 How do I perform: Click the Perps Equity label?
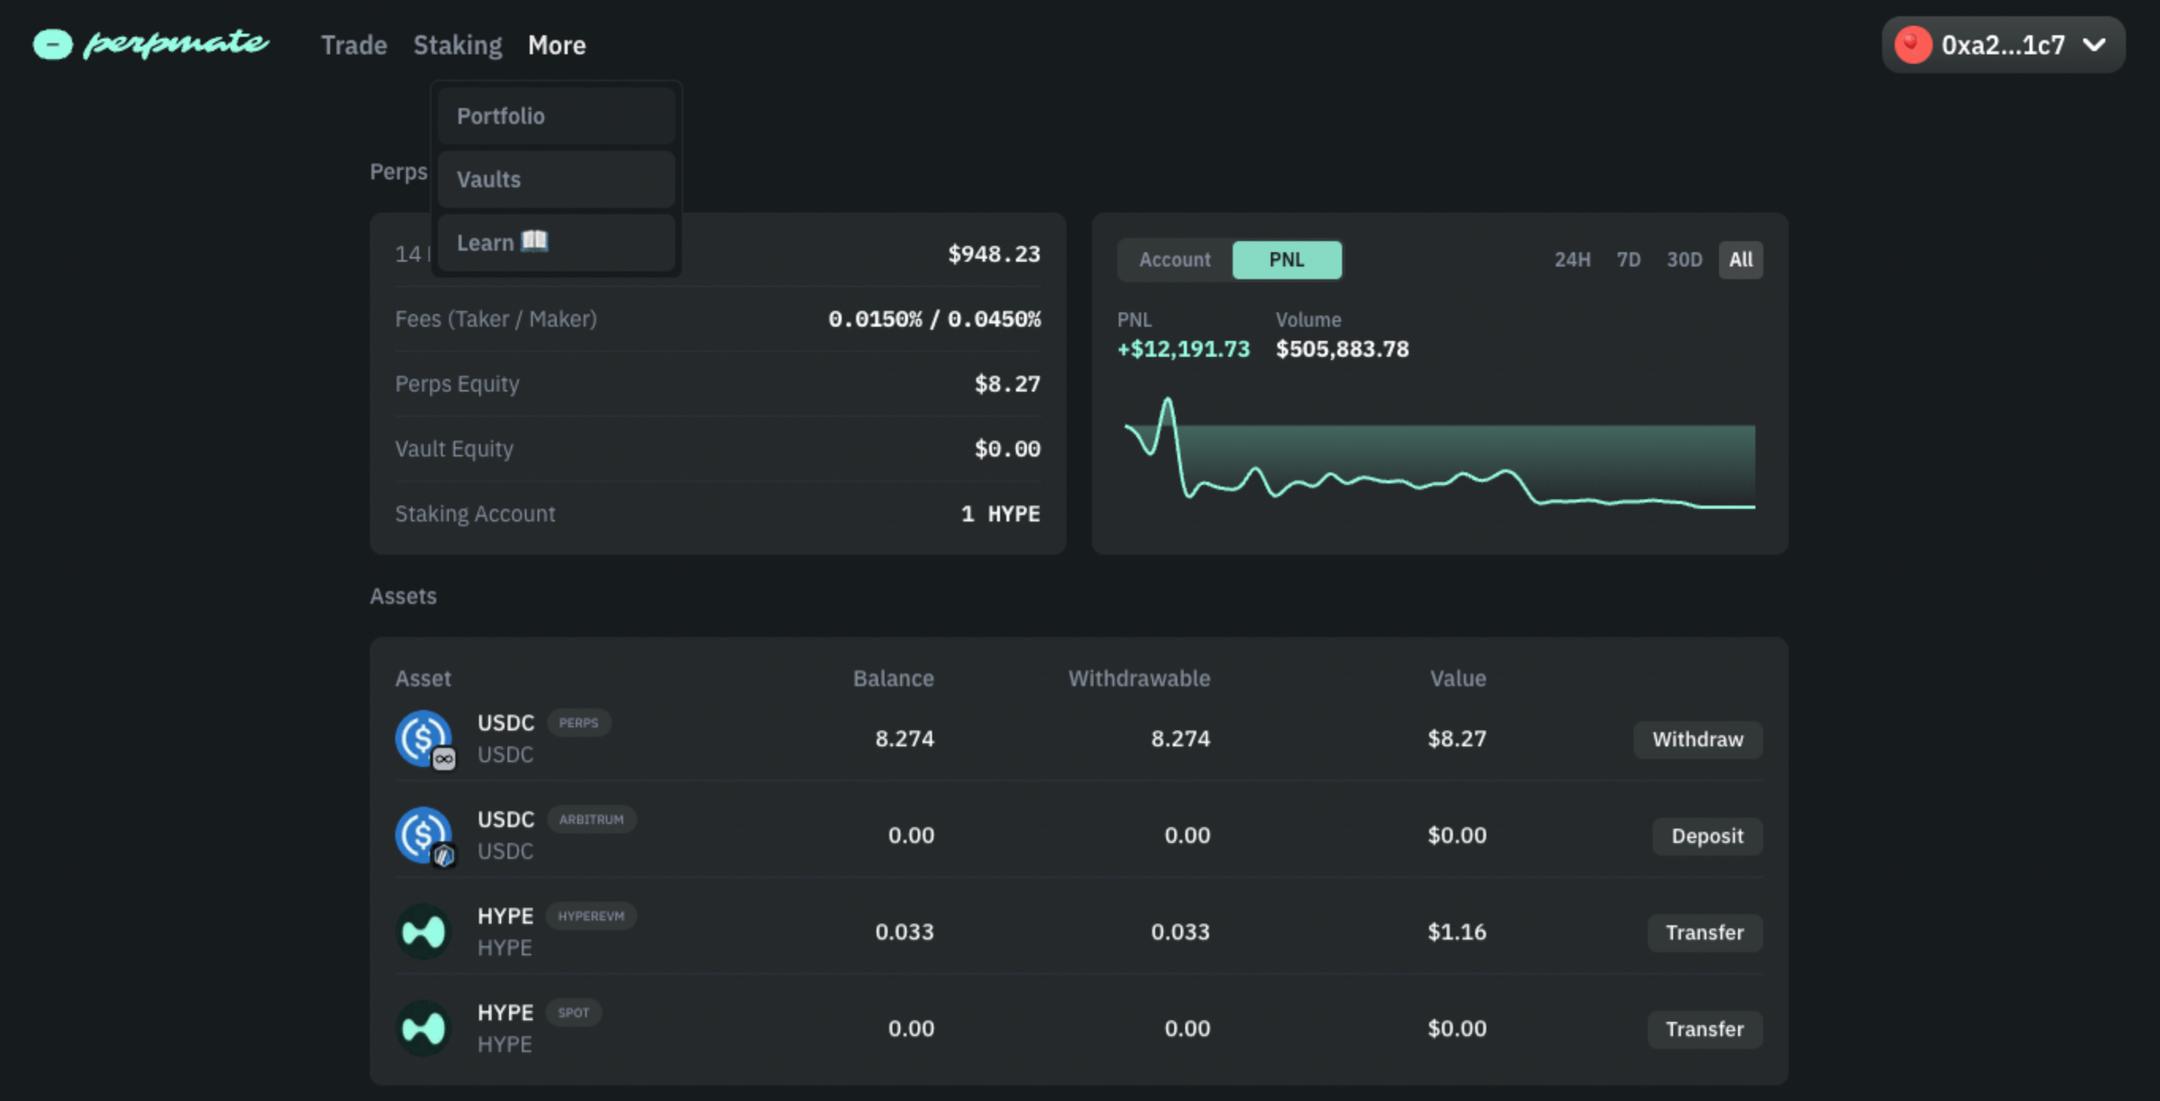click(x=457, y=384)
